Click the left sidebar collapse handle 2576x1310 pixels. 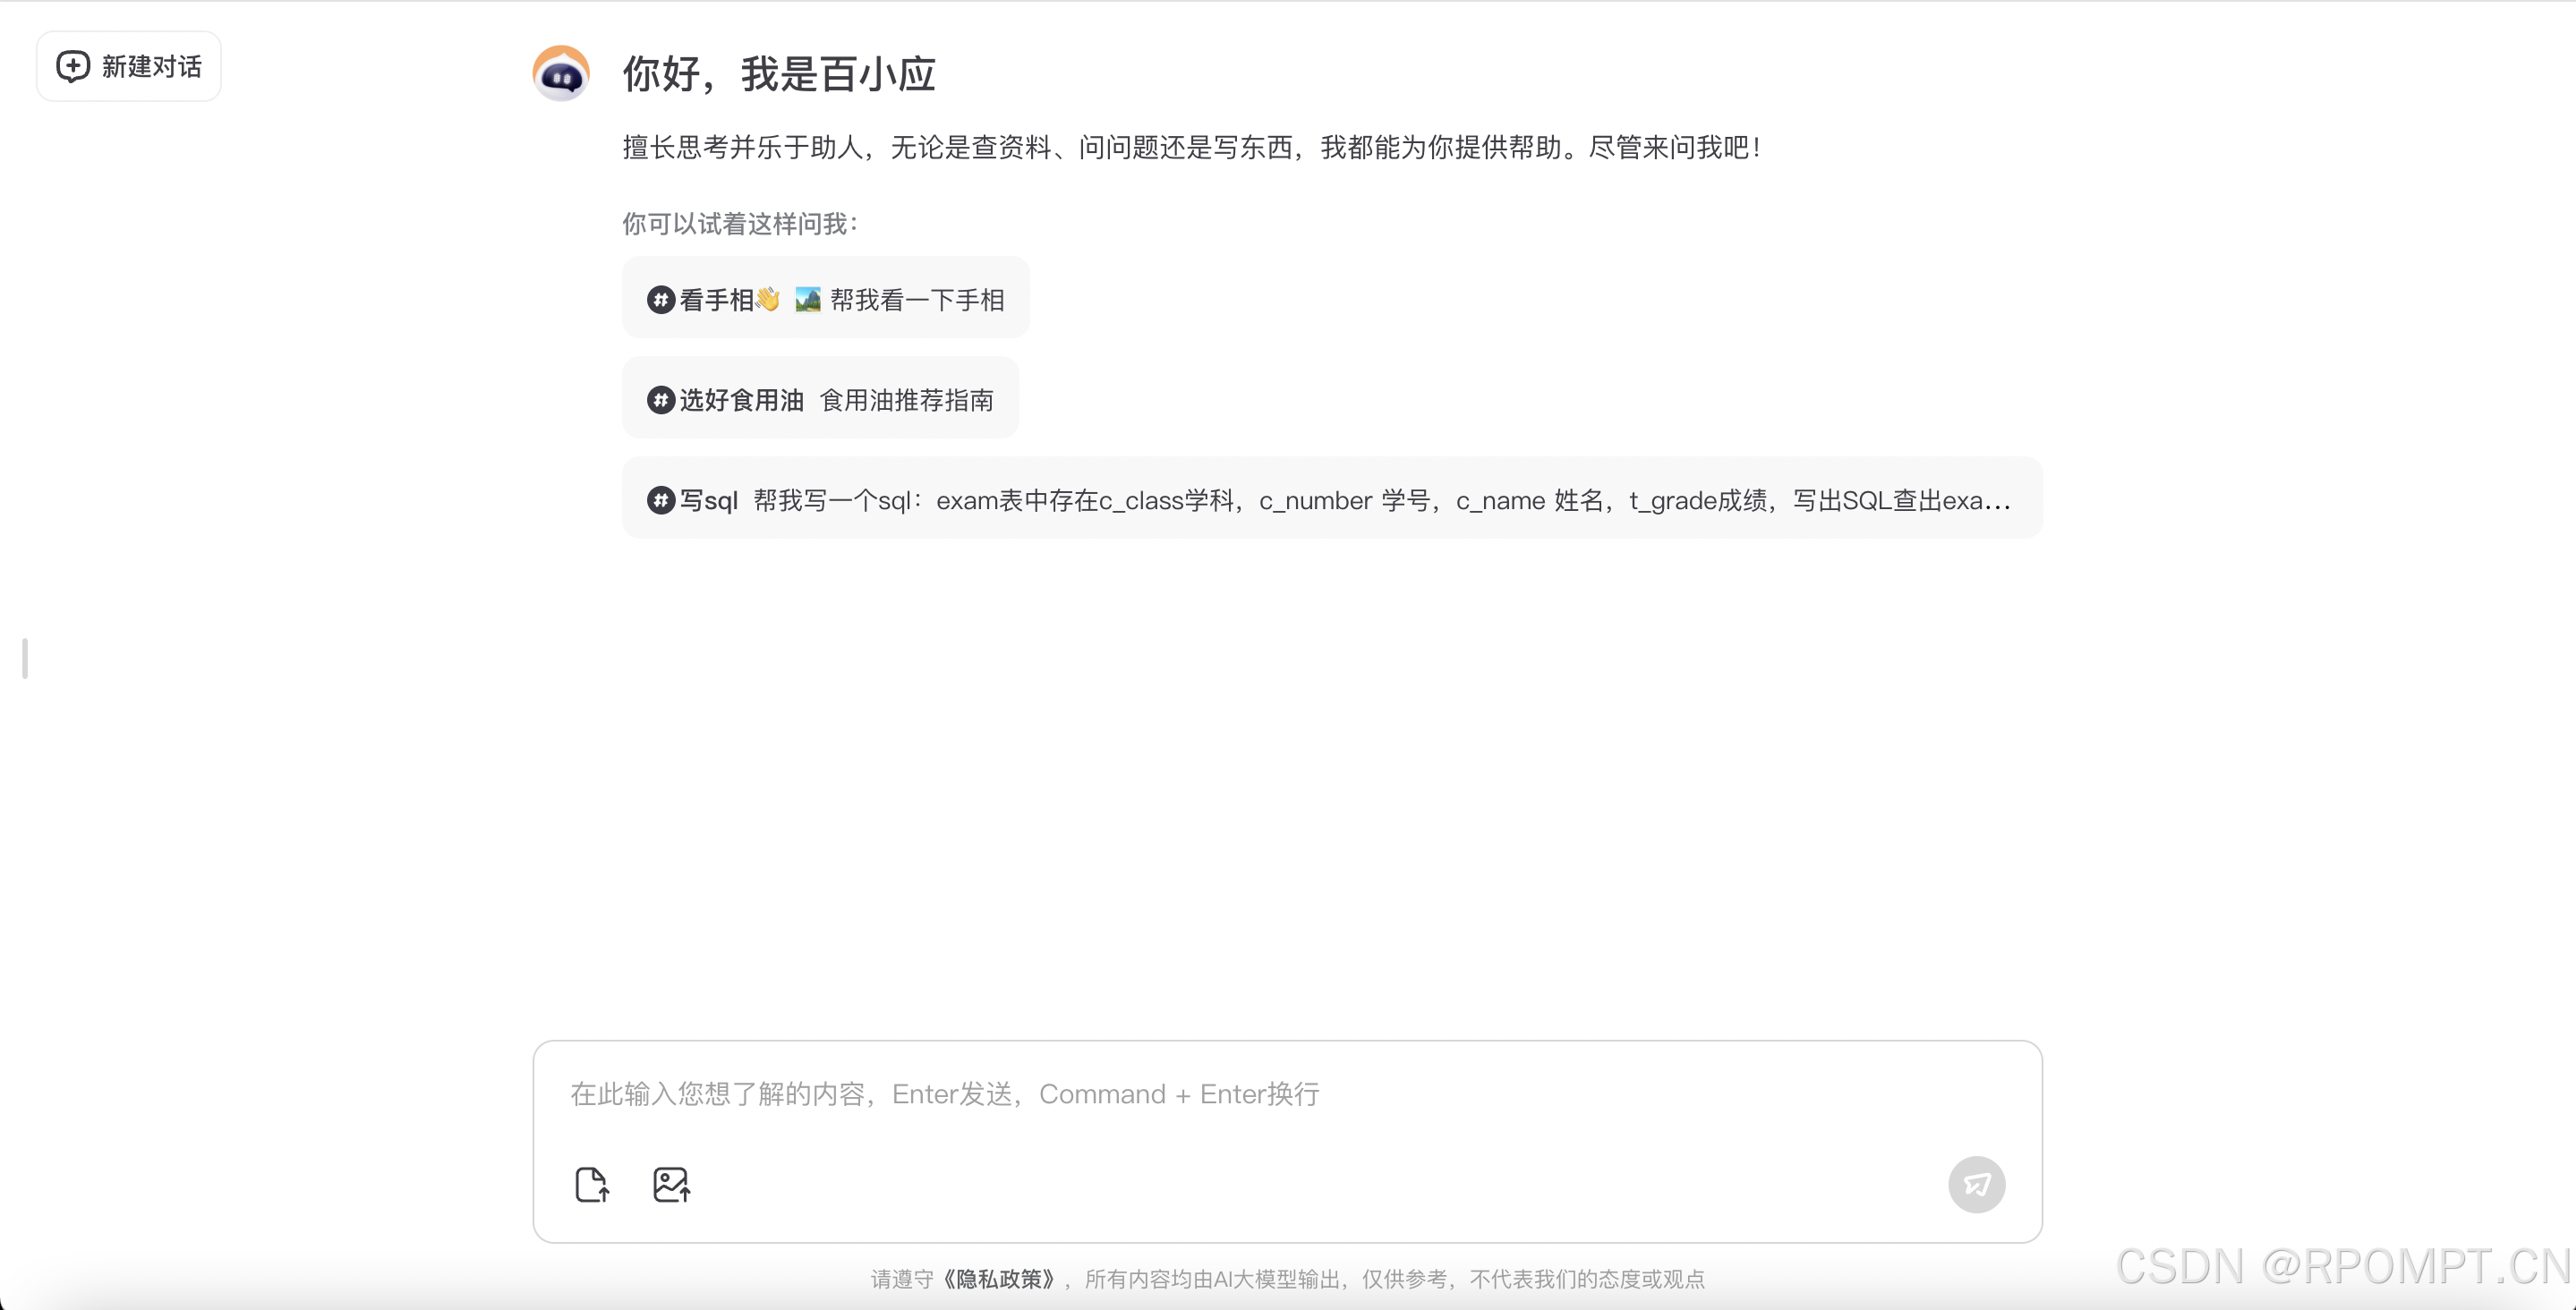pos(25,658)
